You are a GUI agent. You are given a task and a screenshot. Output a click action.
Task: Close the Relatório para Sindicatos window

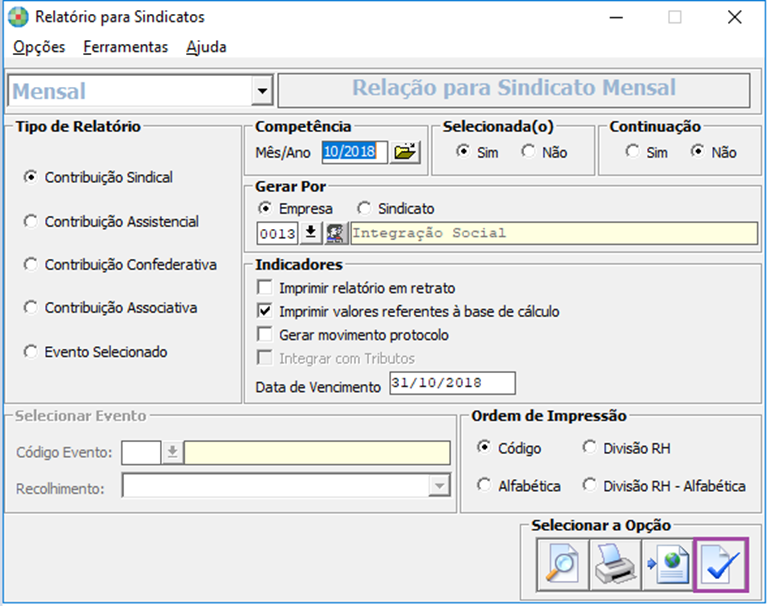click(x=735, y=17)
